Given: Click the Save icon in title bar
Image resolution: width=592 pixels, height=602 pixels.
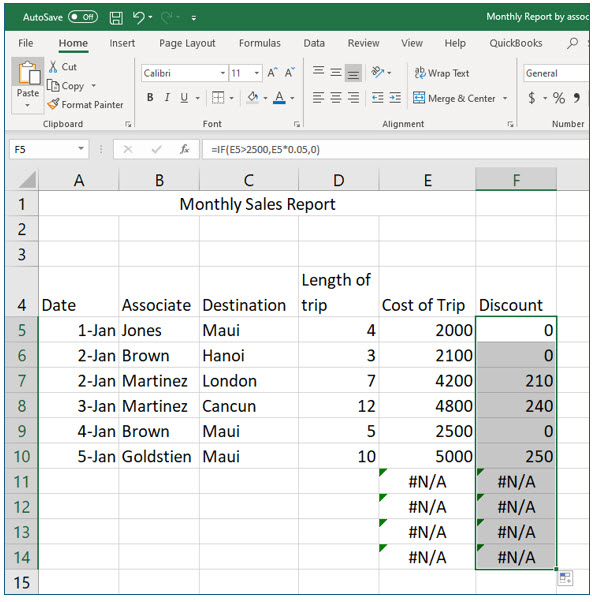Looking at the screenshot, I should point(116,18).
